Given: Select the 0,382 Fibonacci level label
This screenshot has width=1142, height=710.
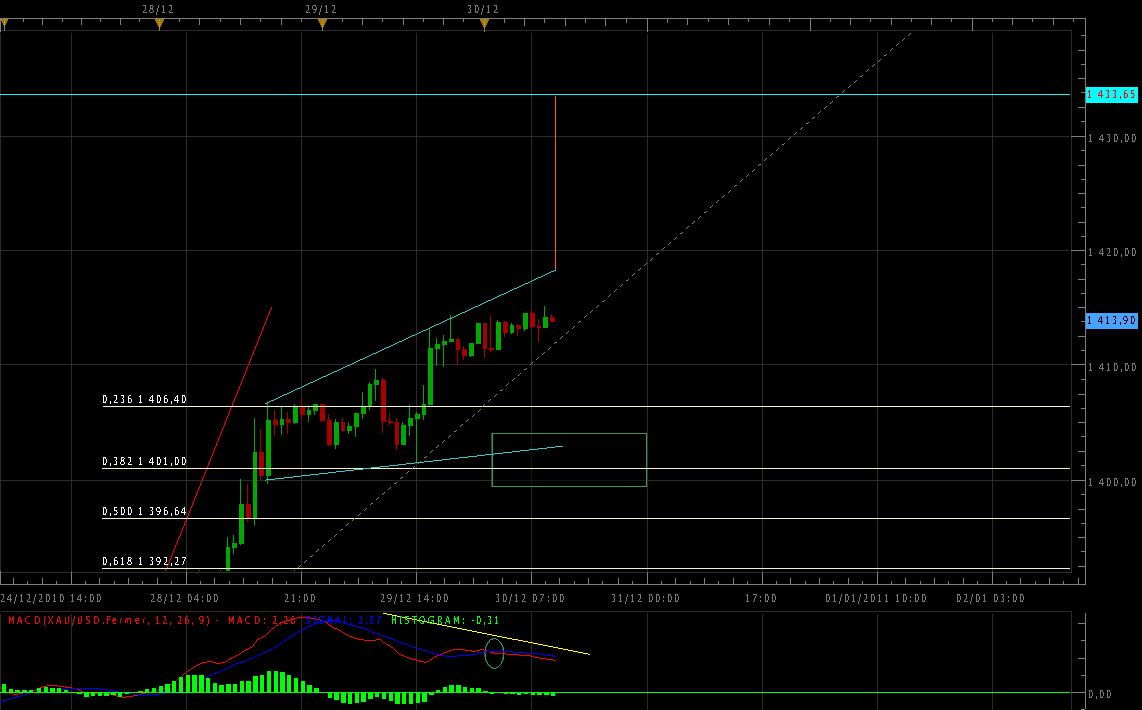Looking at the screenshot, I should pyautogui.click(x=144, y=461).
